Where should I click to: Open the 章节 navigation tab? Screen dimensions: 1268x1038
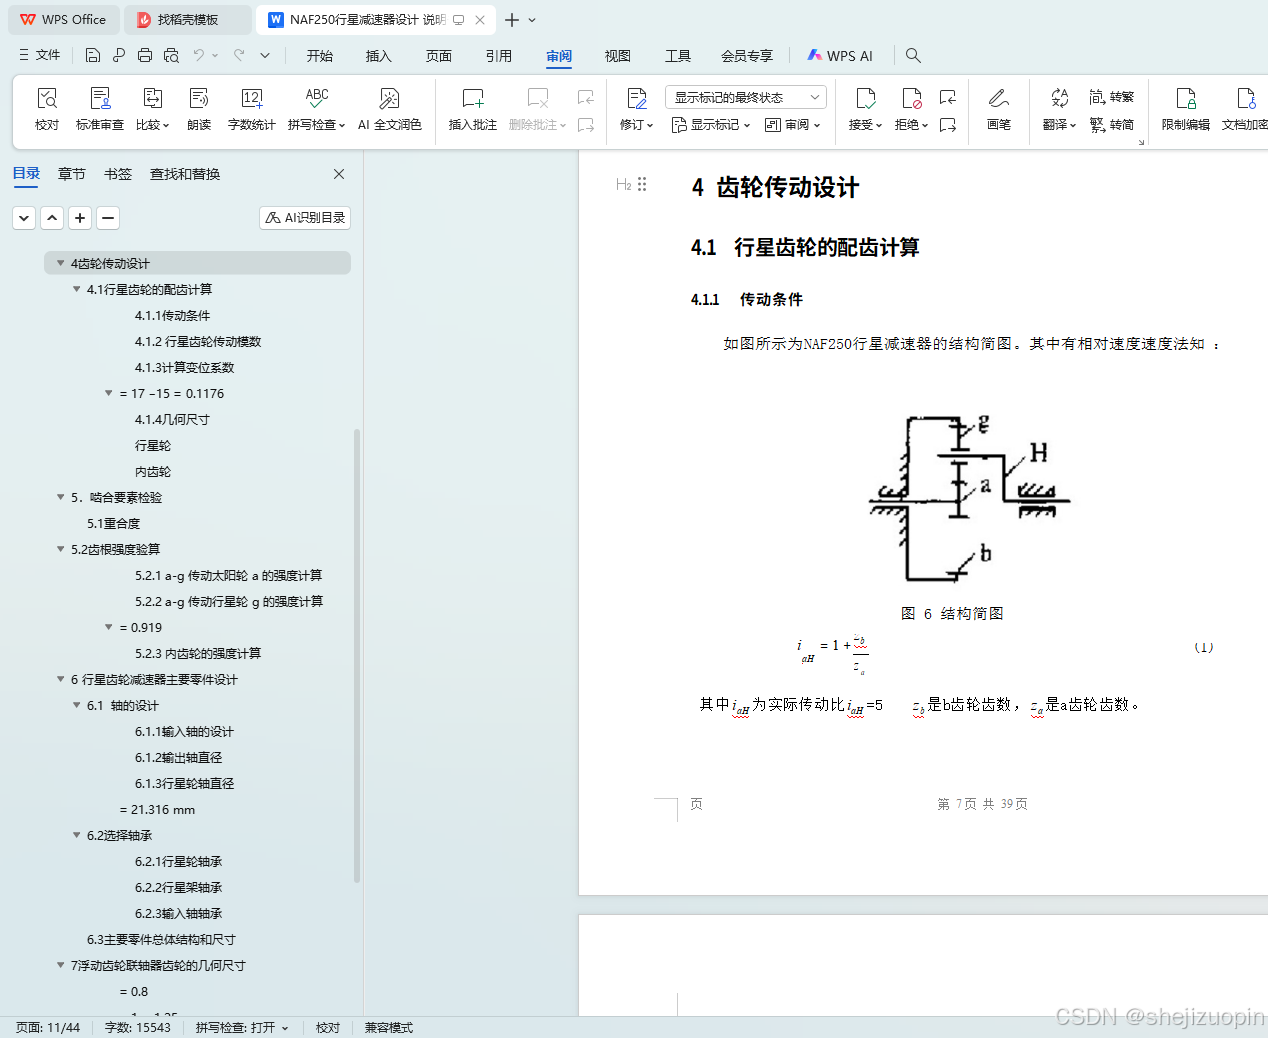(x=72, y=174)
